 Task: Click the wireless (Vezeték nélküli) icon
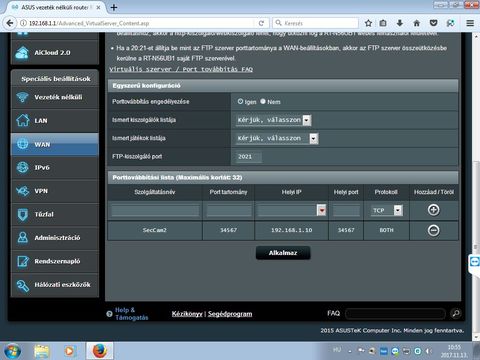click(x=22, y=97)
